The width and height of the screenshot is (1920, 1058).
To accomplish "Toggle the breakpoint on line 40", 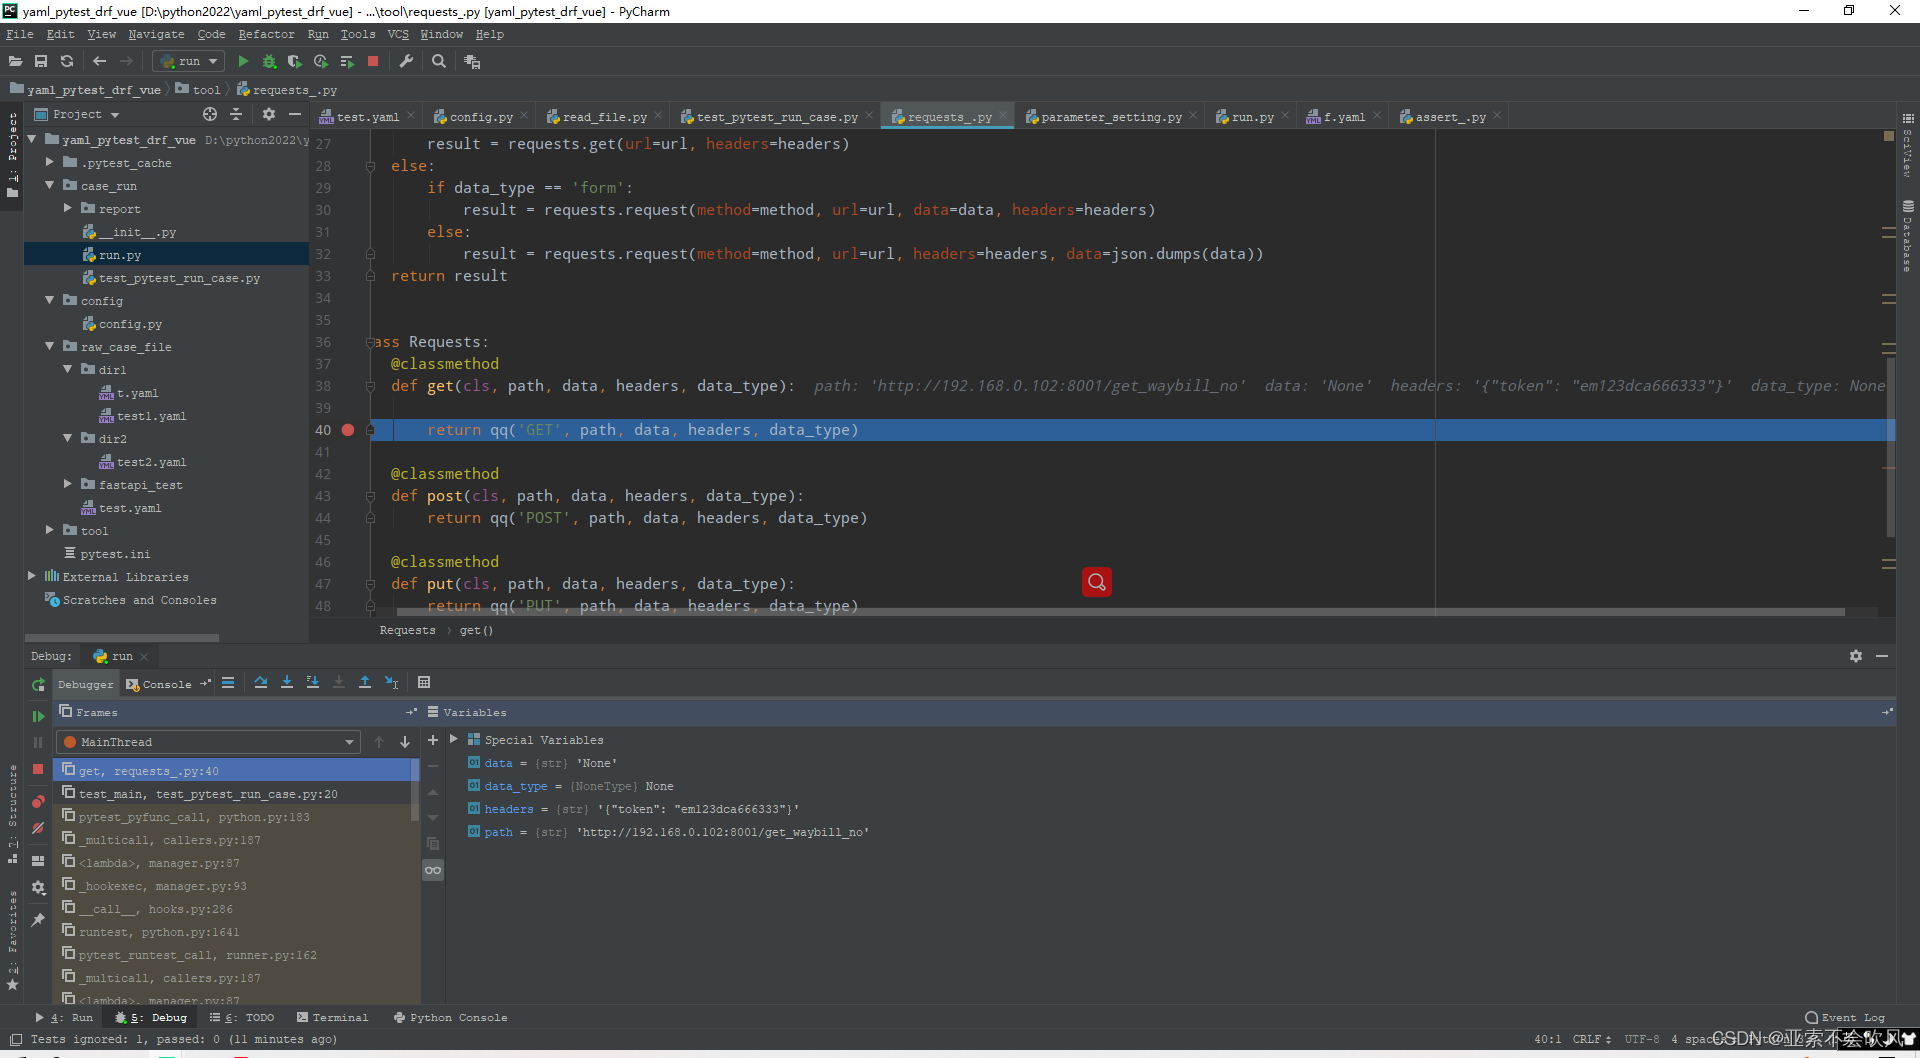I will coord(348,430).
